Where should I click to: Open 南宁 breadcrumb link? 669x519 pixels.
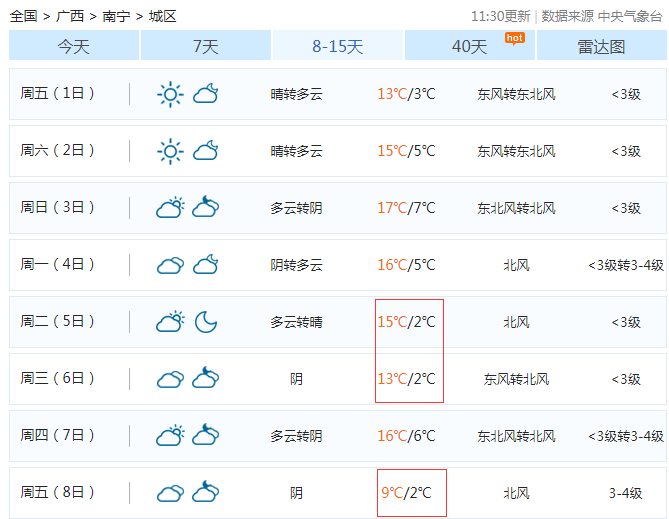click(116, 16)
